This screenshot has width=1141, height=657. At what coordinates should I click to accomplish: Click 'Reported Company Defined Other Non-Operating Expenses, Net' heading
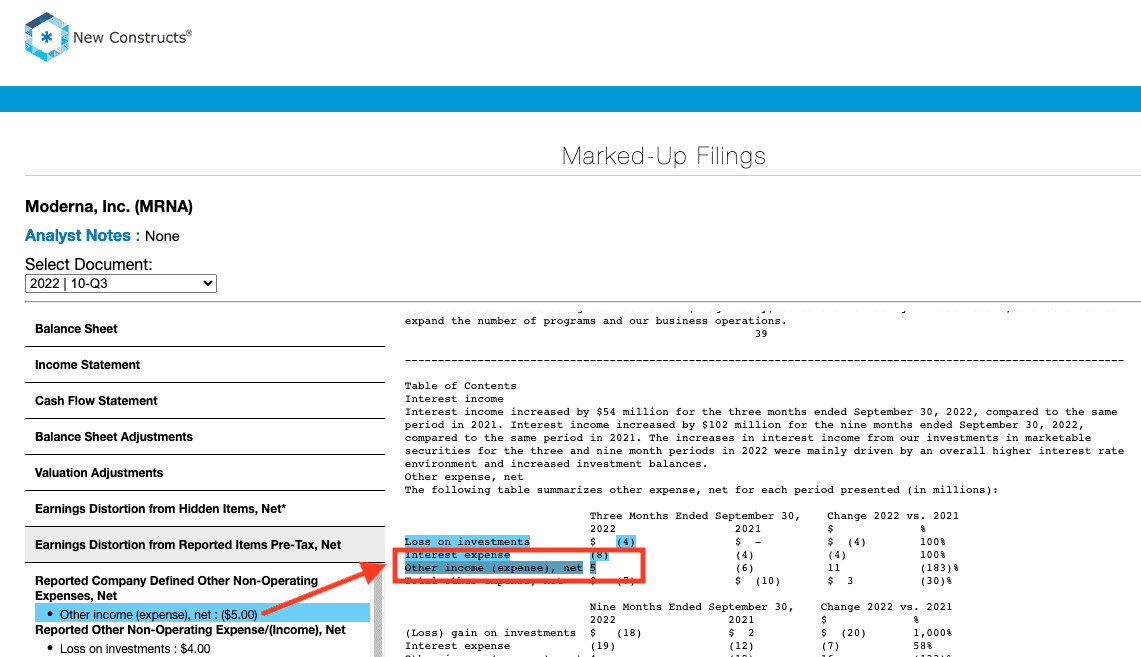[x=176, y=588]
